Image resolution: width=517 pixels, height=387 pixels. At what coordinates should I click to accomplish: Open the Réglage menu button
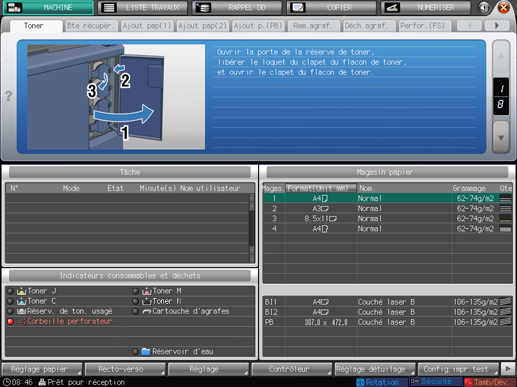208,369
